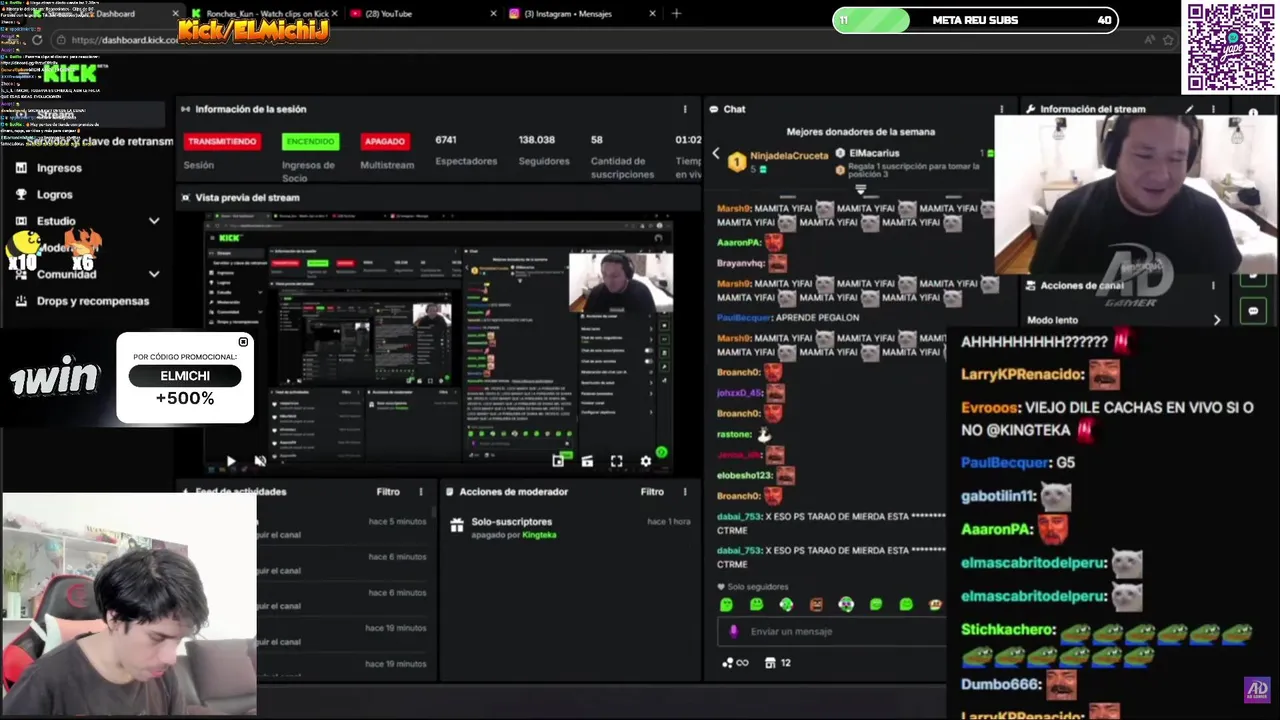Click rastone's username in chat
The height and width of the screenshot is (720, 1280).
tap(734, 434)
